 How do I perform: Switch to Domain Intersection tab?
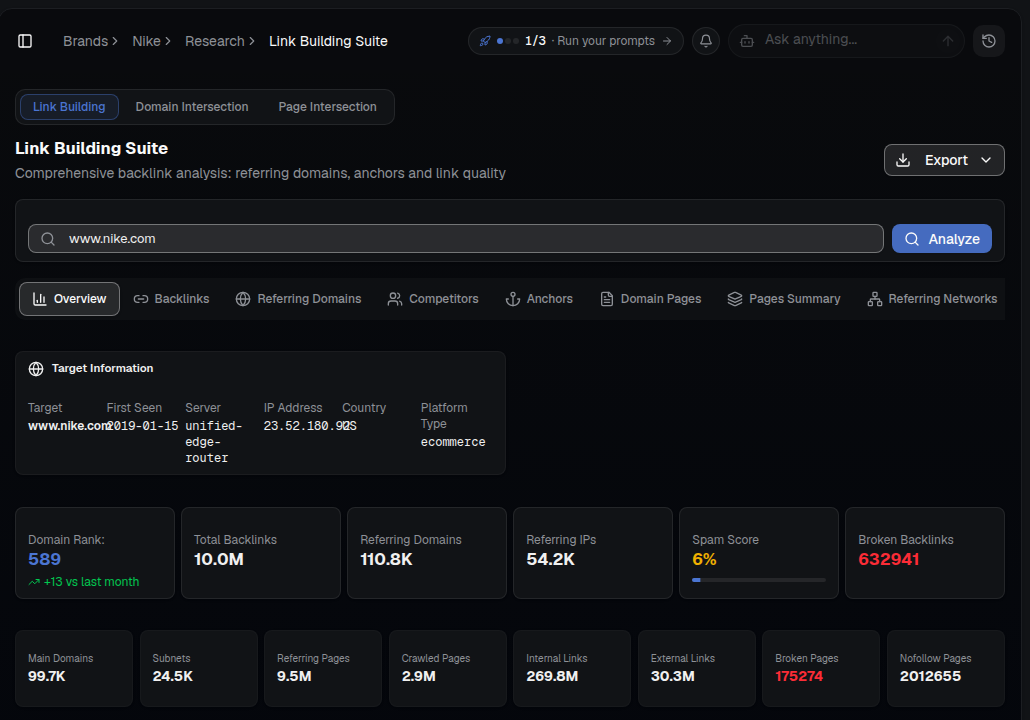192,107
